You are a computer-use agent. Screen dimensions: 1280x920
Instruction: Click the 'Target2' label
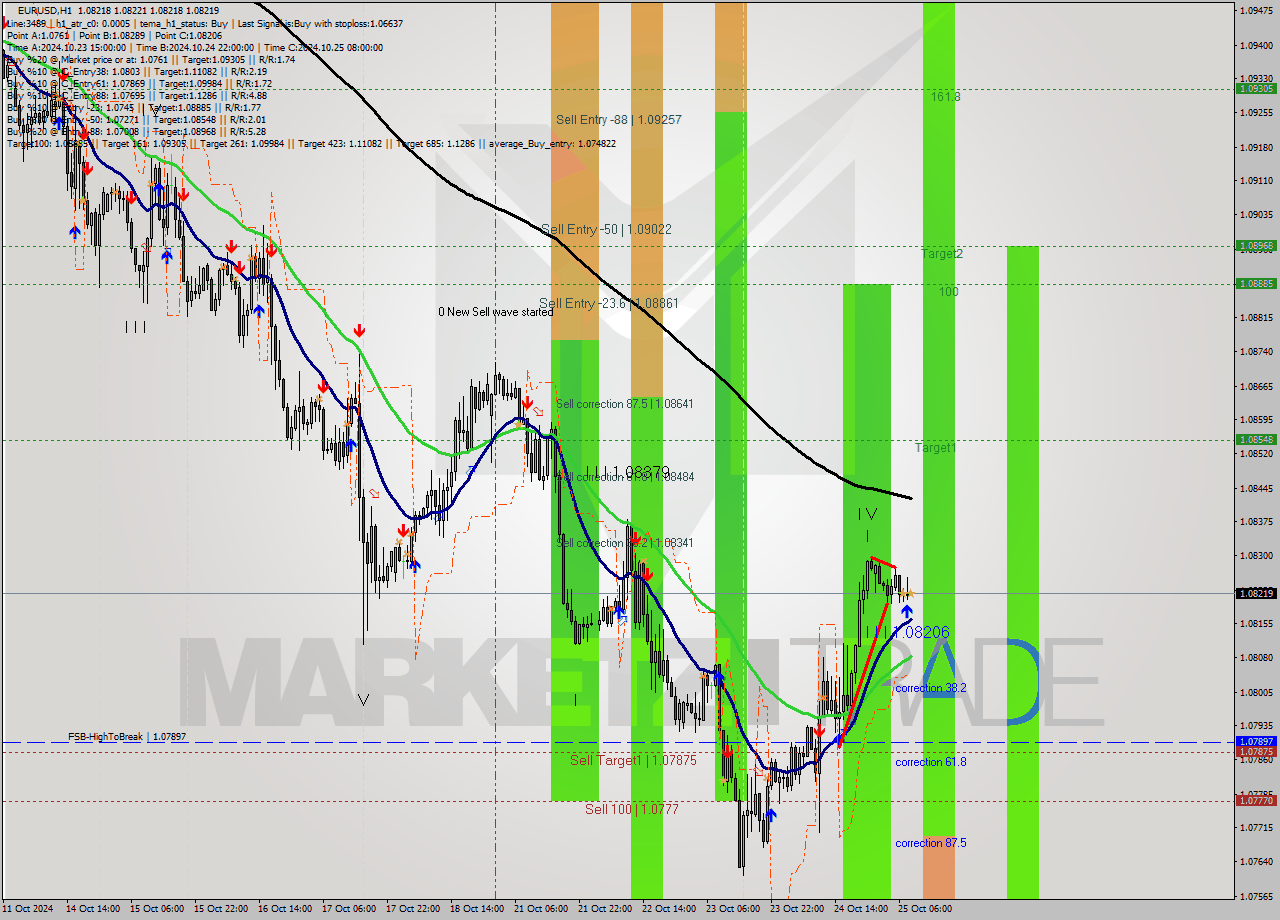click(942, 254)
